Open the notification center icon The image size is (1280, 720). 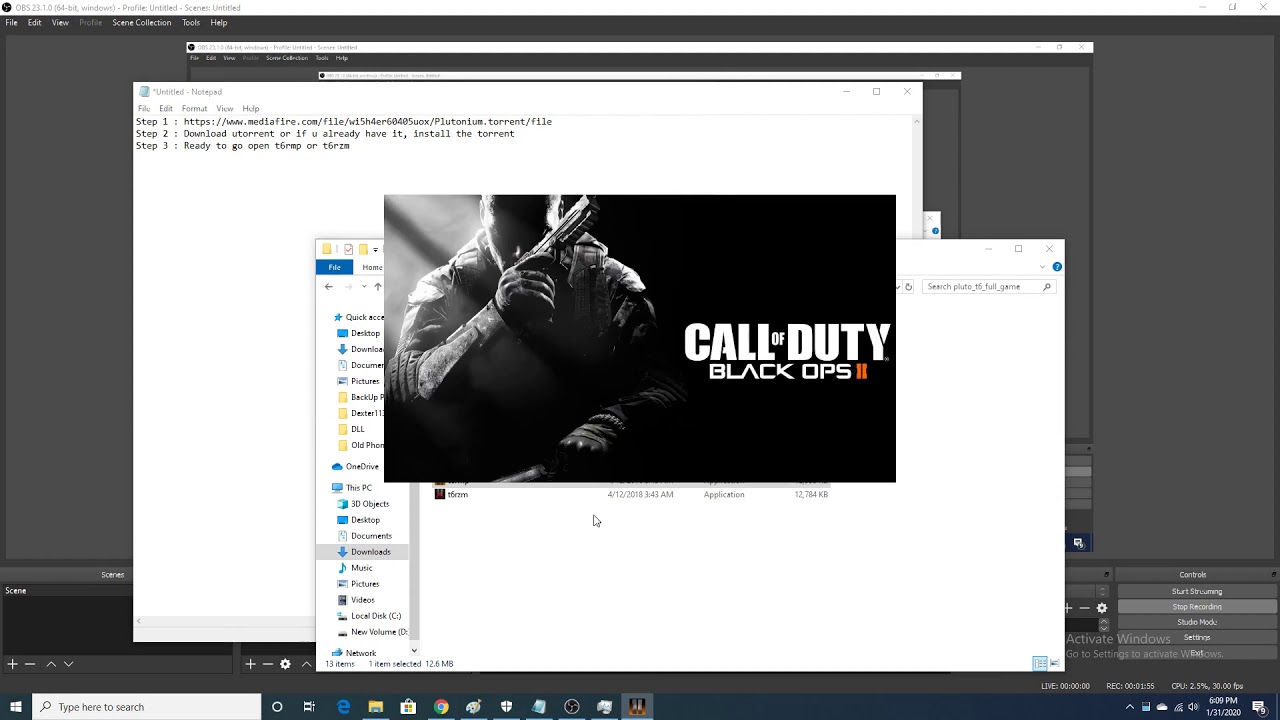coord(1259,707)
